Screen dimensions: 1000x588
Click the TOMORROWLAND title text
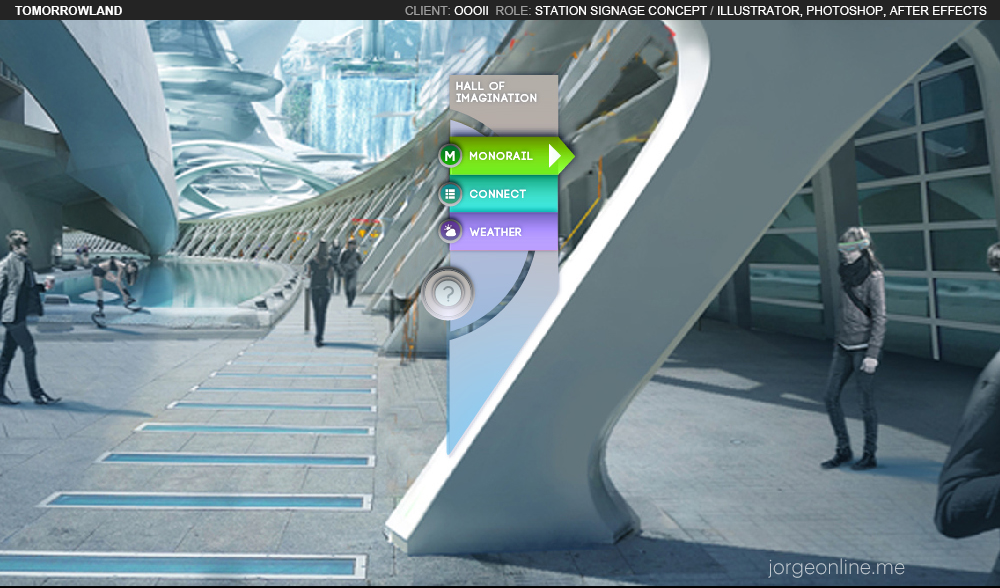tap(68, 10)
